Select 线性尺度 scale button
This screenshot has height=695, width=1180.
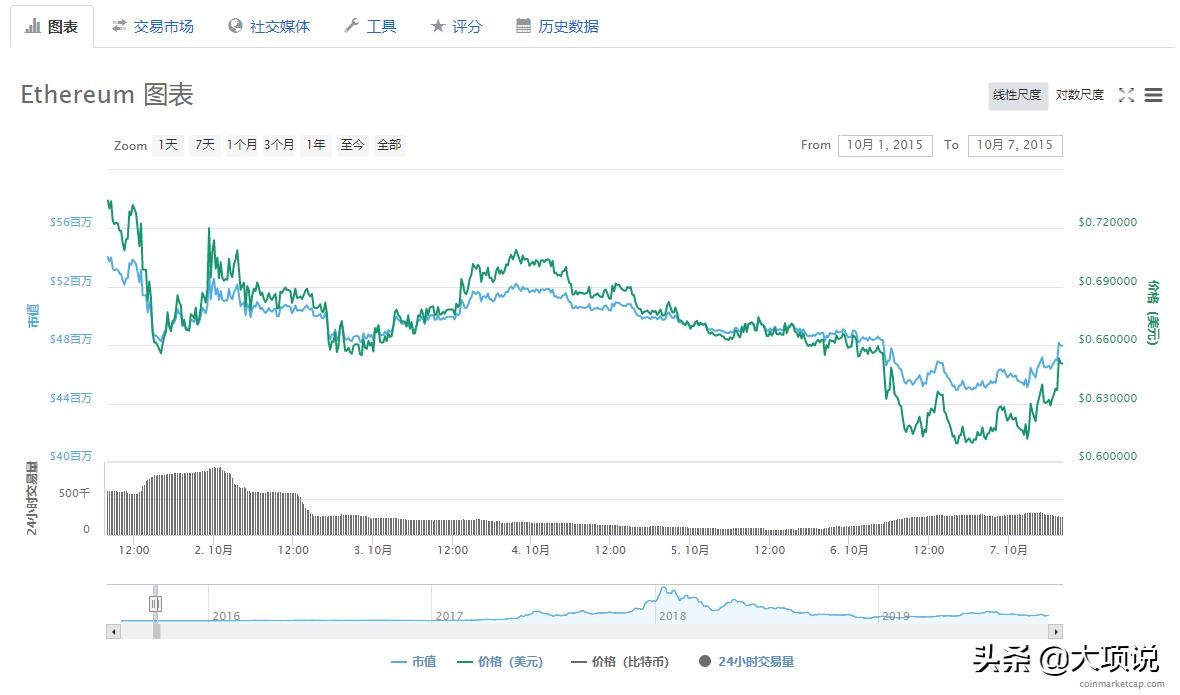pyautogui.click(x=1017, y=95)
